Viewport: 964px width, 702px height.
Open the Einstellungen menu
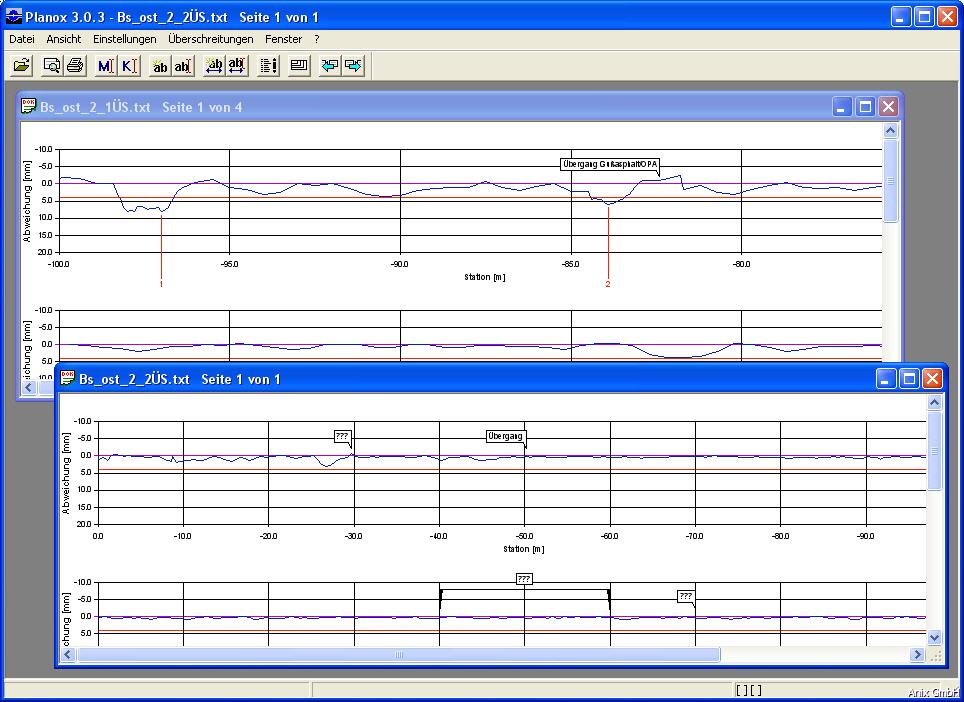coord(124,39)
